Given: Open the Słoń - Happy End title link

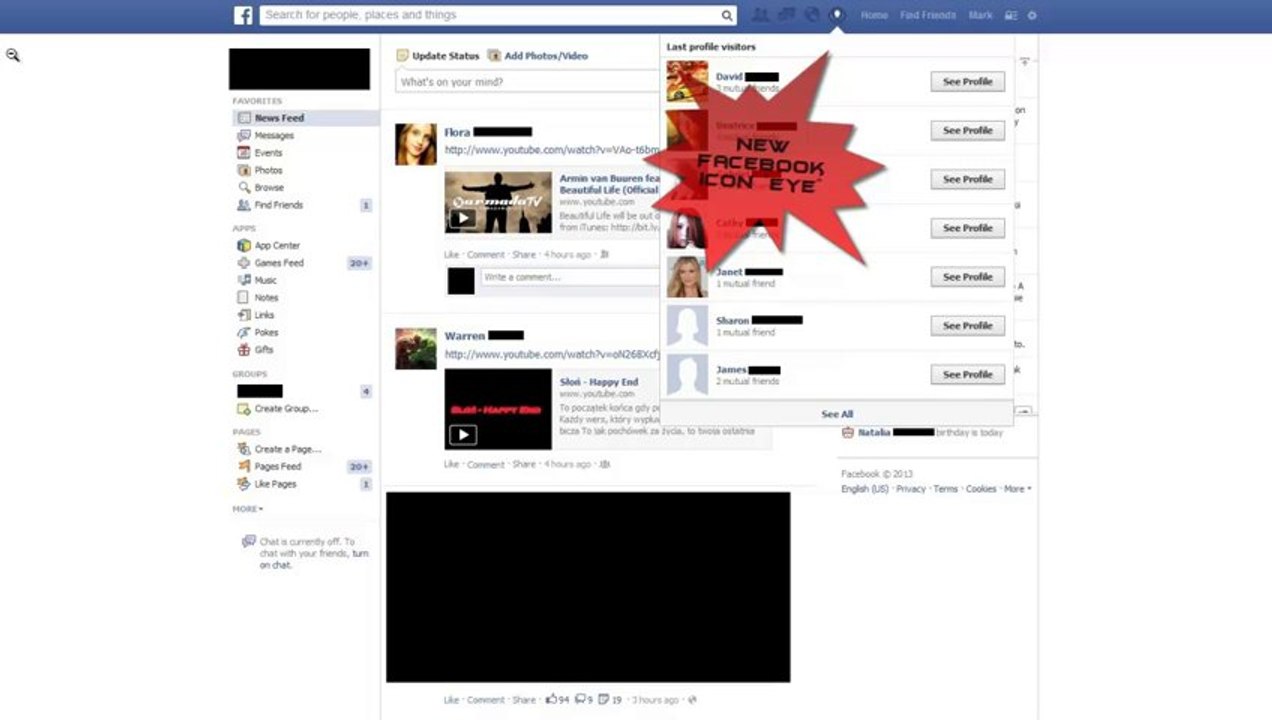Looking at the screenshot, I should 598,382.
